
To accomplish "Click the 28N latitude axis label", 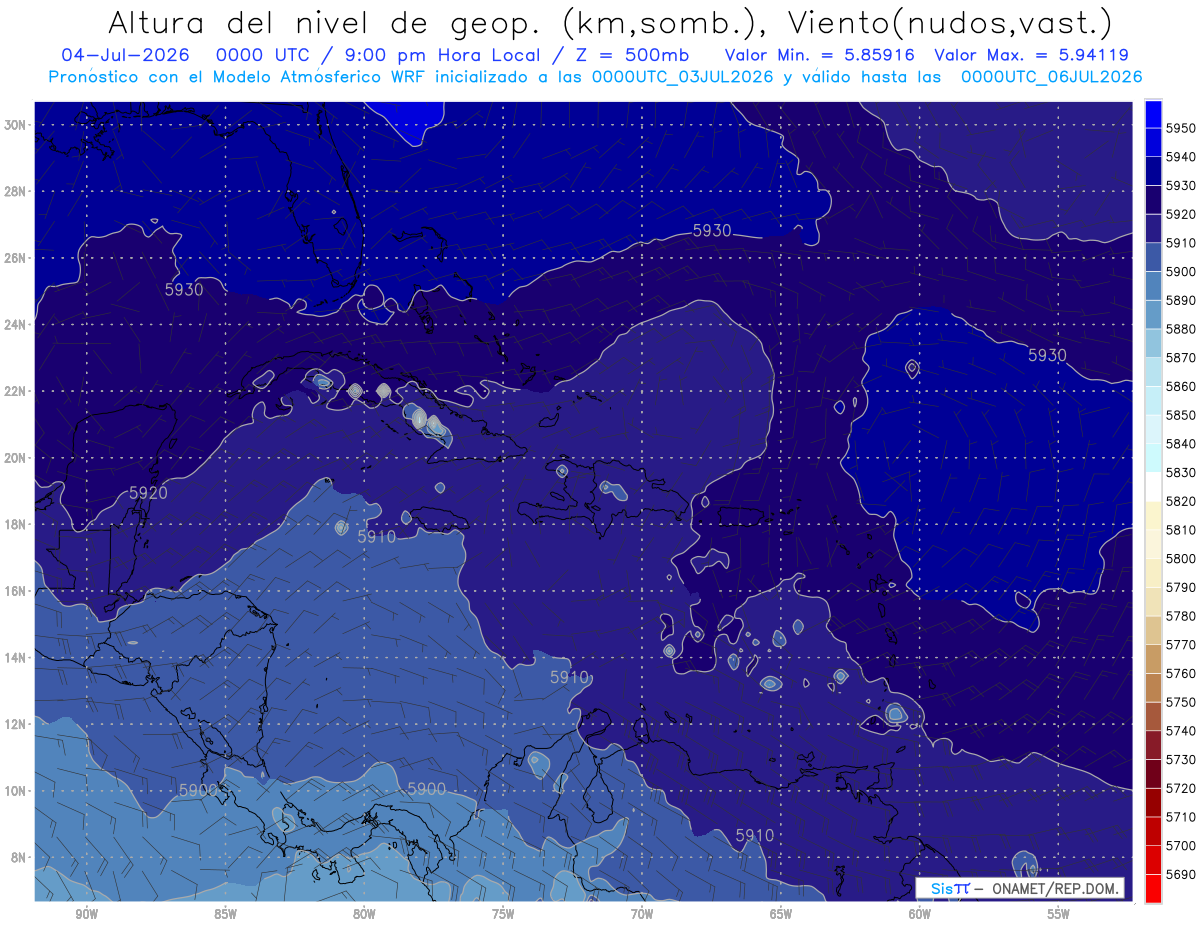I will click(x=14, y=191).
